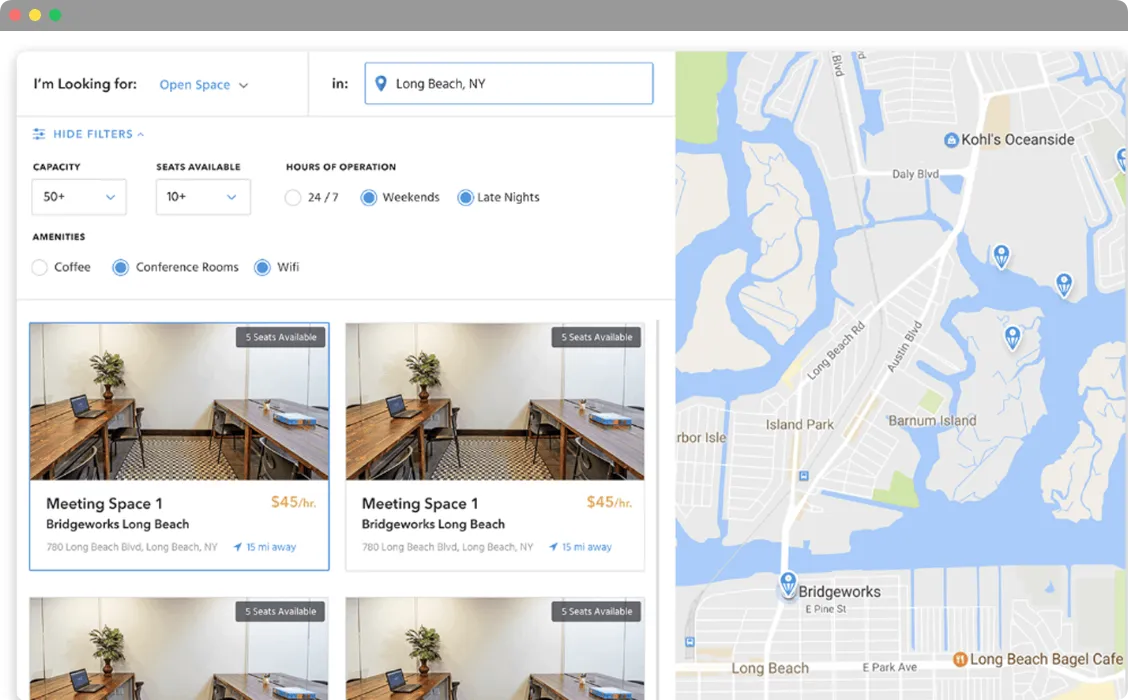
Task: Enable the Coffee amenity filter
Action: [x=40, y=268]
